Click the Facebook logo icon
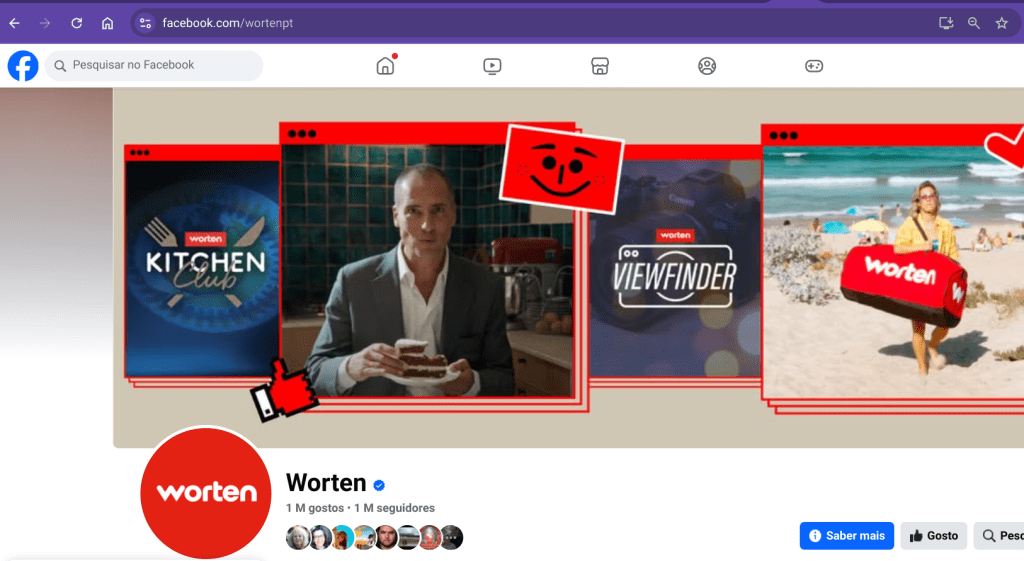Image resolution: width=1024 pixels, height=561 pixels. click(23, 66)
